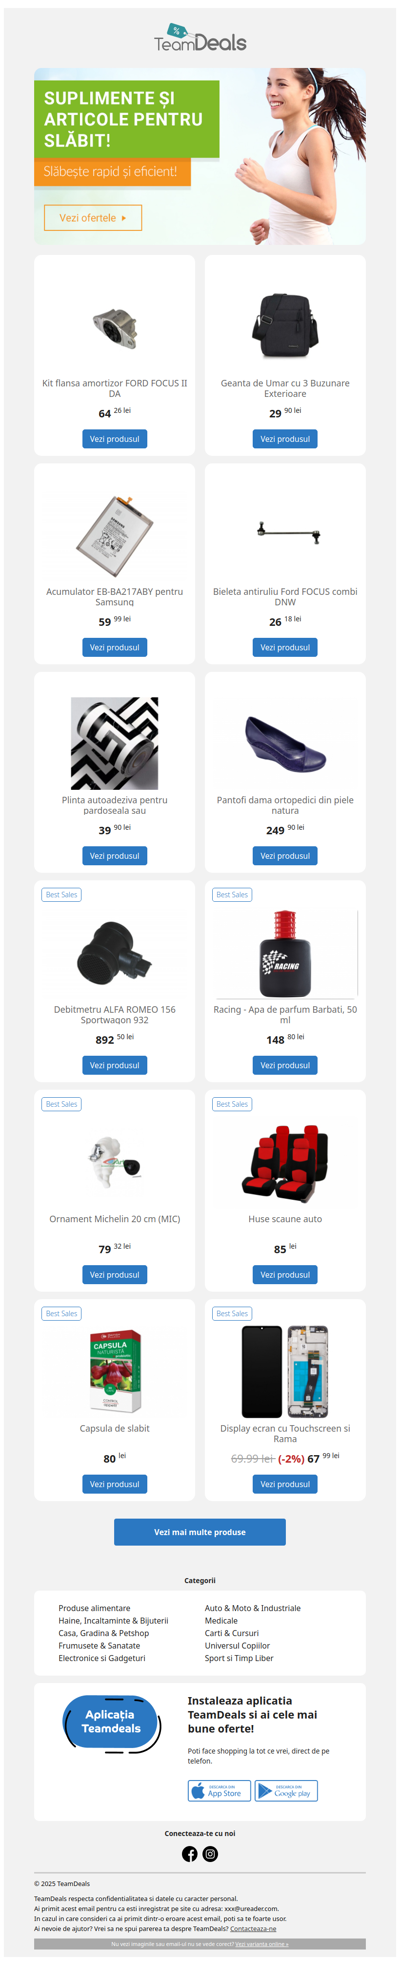The height and width of the screenshot is (1972, 400).
Task: Click Vezi produsul for Ornament Michelin
Action: tap(115, 1275)
